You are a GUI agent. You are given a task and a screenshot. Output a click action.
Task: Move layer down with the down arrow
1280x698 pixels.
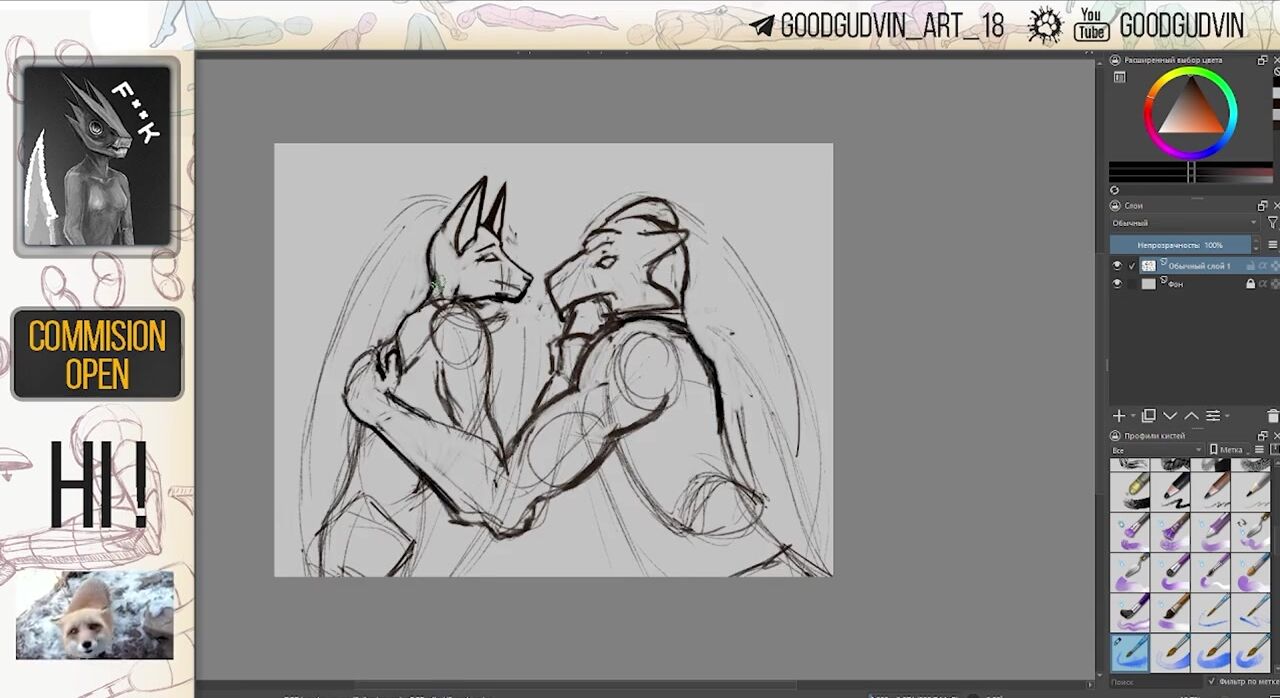(1170, 416)
